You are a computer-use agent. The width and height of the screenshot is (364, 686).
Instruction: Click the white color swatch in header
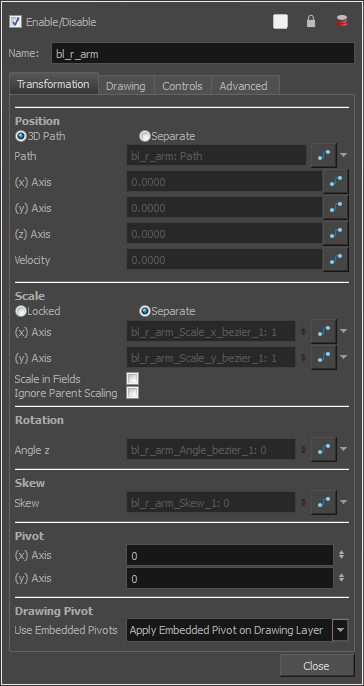coord(280,21)
